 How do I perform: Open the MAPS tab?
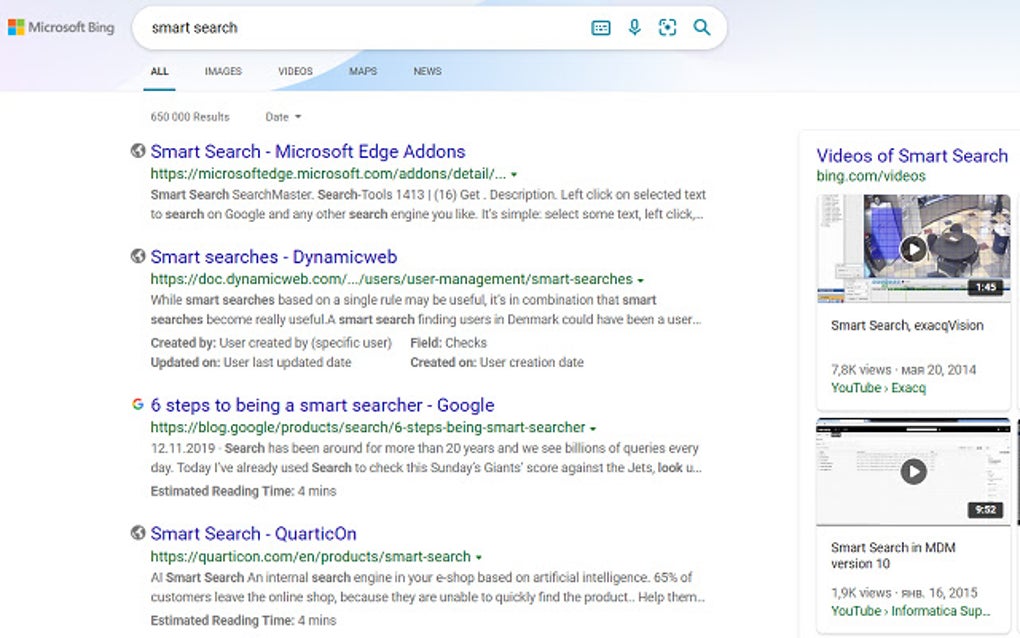[x=362, y=71]
